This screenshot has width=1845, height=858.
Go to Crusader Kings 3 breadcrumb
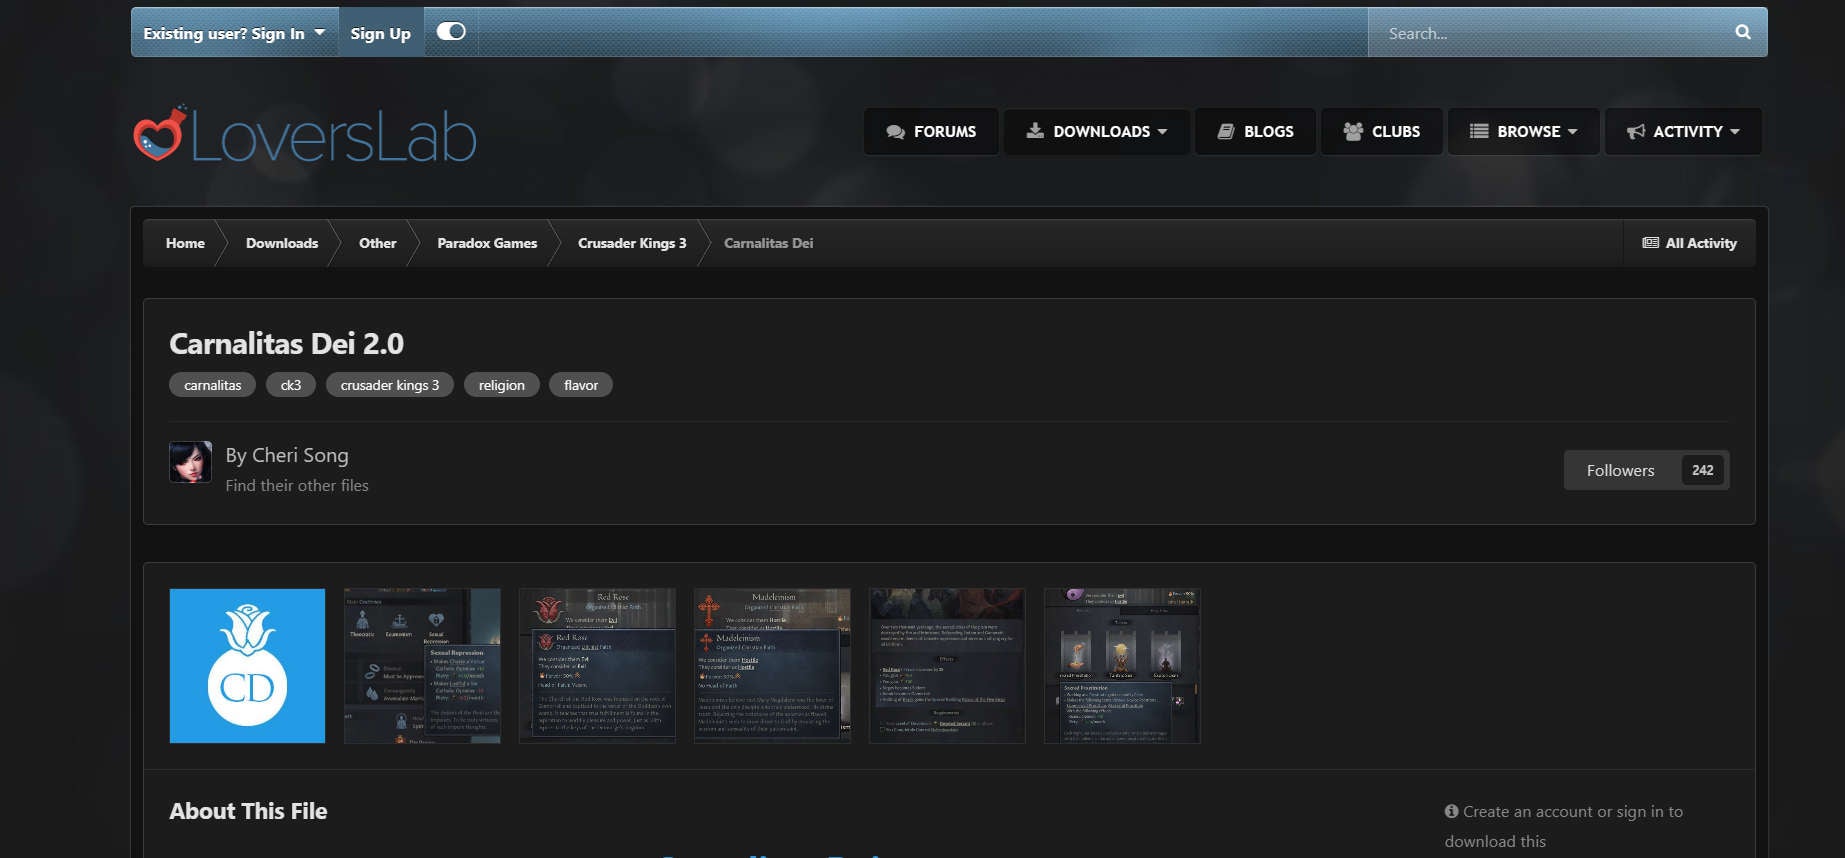(x=632, y=243)
